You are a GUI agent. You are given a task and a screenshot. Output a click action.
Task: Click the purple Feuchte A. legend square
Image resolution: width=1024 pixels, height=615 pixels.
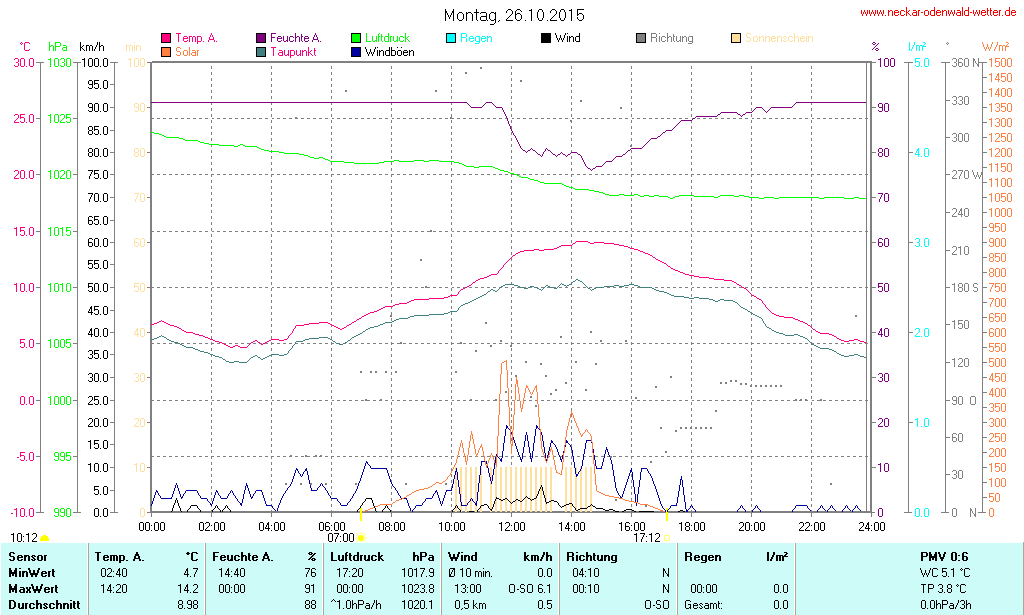(x=261, y=38)
